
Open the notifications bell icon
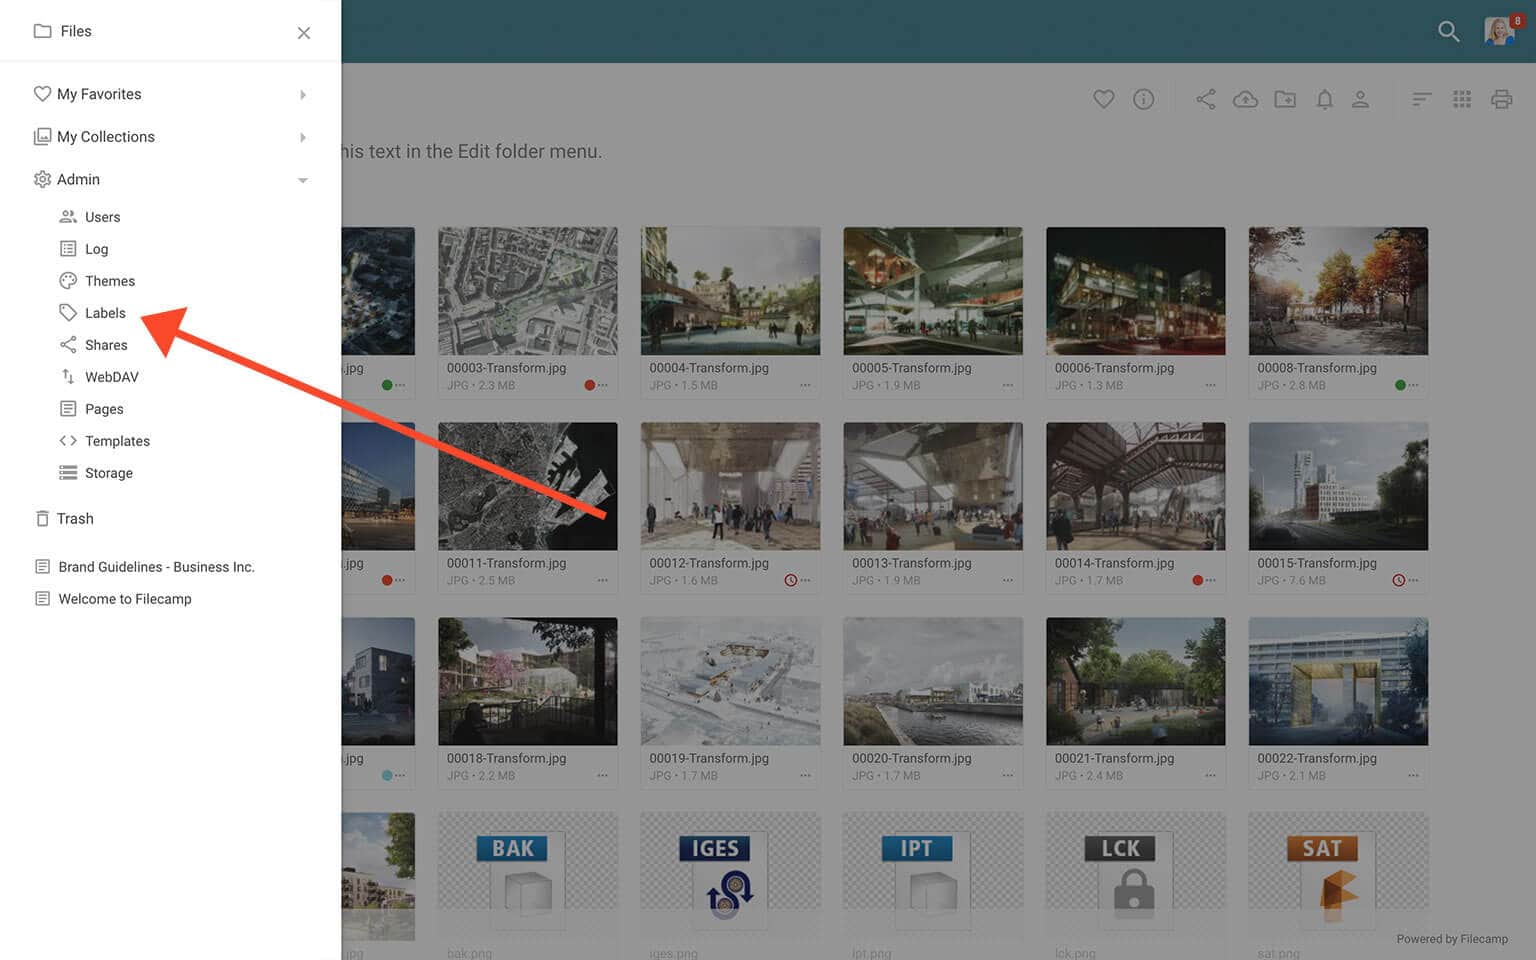pyautogui.click(x=1324, y=99)
